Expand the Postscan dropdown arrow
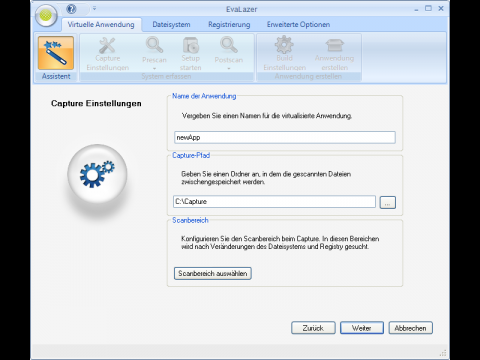 pos(229,69)
